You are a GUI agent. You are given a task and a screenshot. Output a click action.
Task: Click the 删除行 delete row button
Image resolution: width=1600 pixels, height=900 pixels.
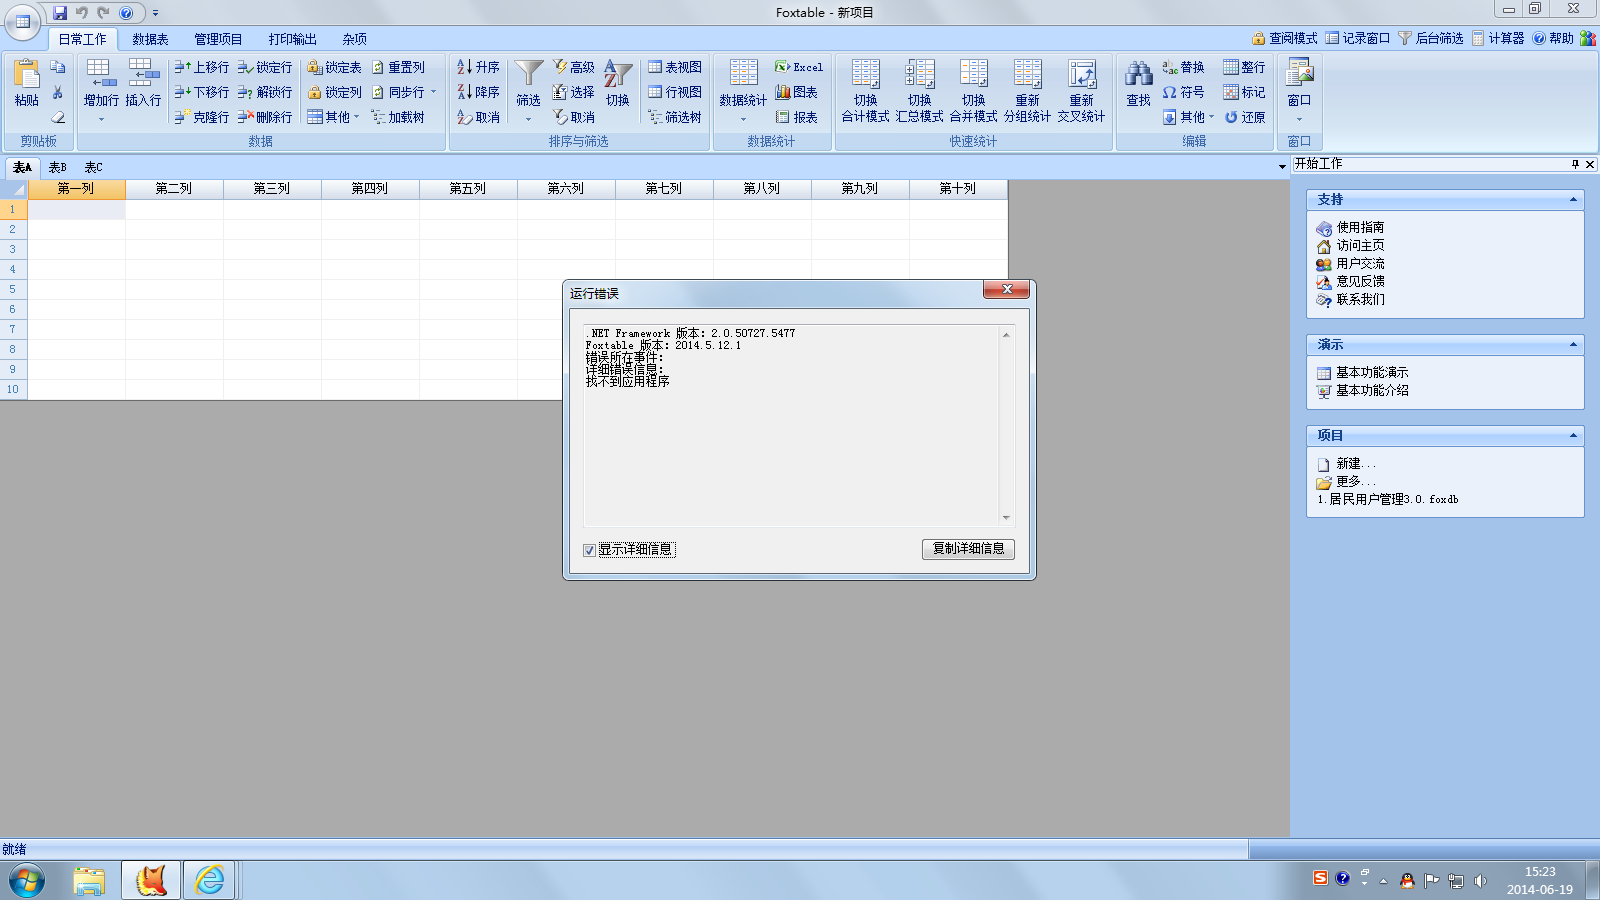(265, 117)
